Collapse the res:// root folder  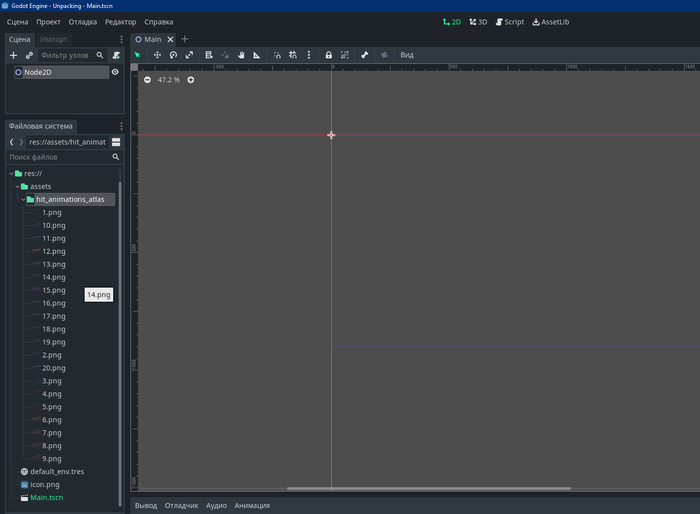[x=11, y=173]
